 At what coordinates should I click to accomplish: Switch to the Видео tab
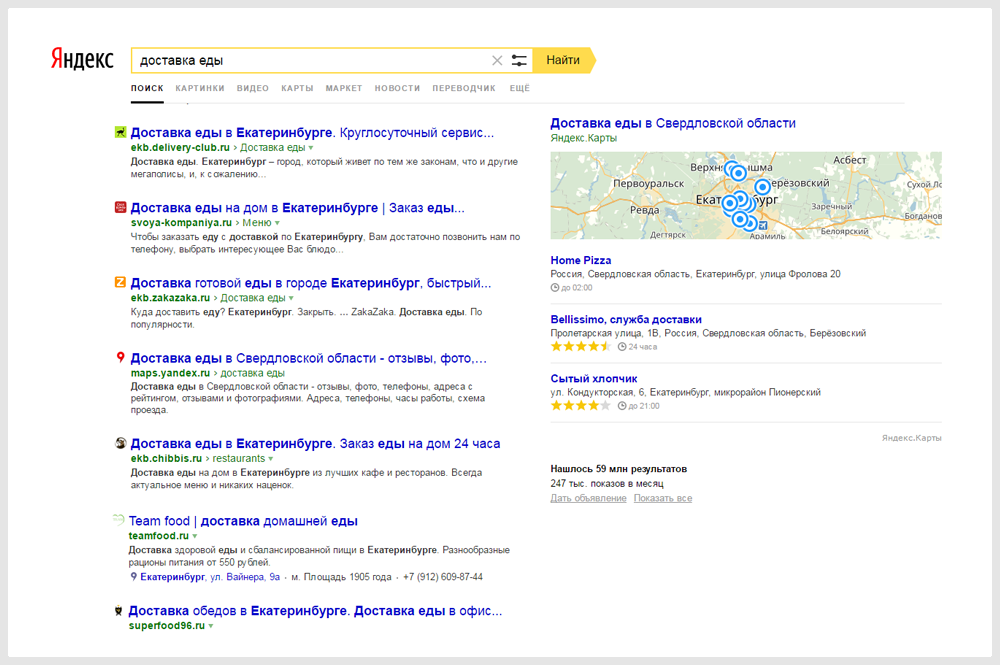coord(253,88)
